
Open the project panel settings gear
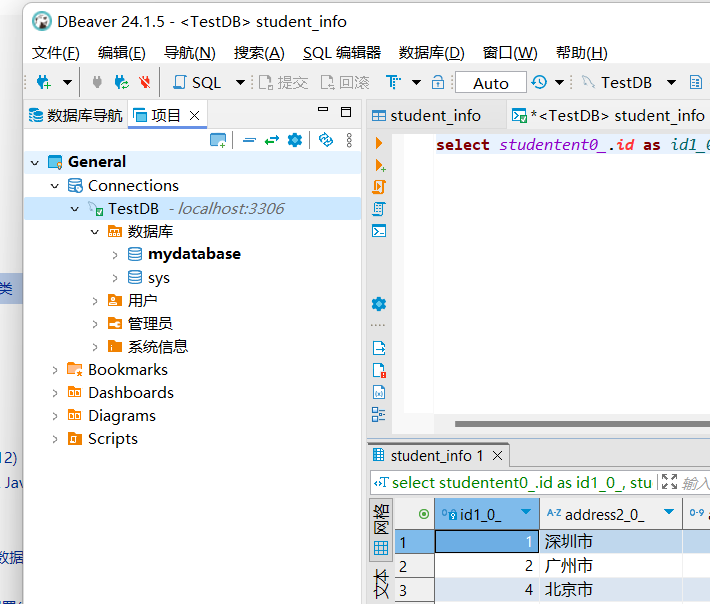coord(295,140)
